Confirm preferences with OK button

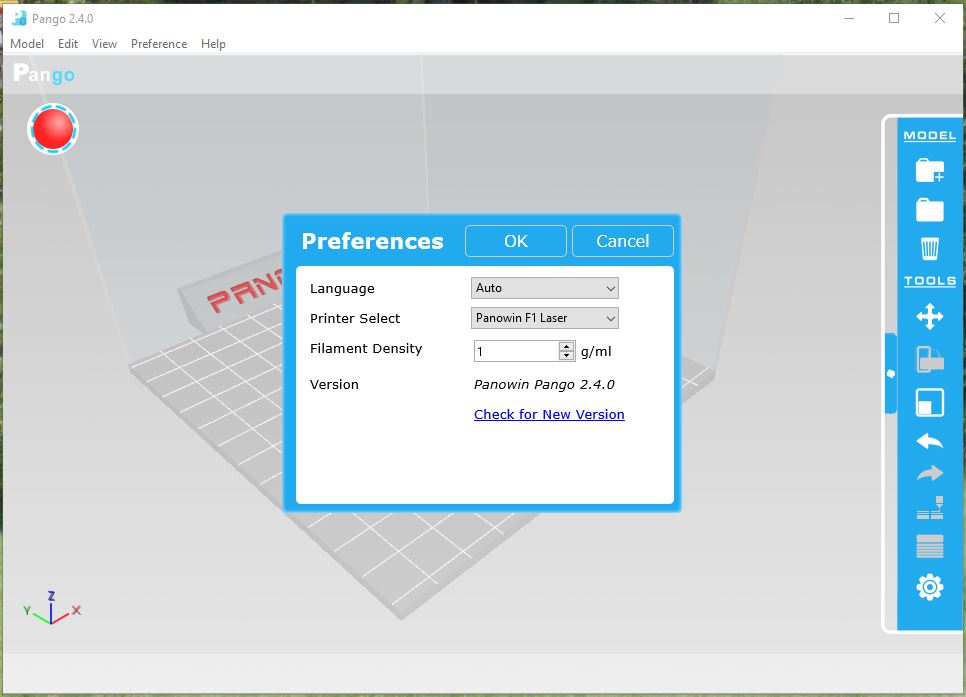tap(516, 241)
